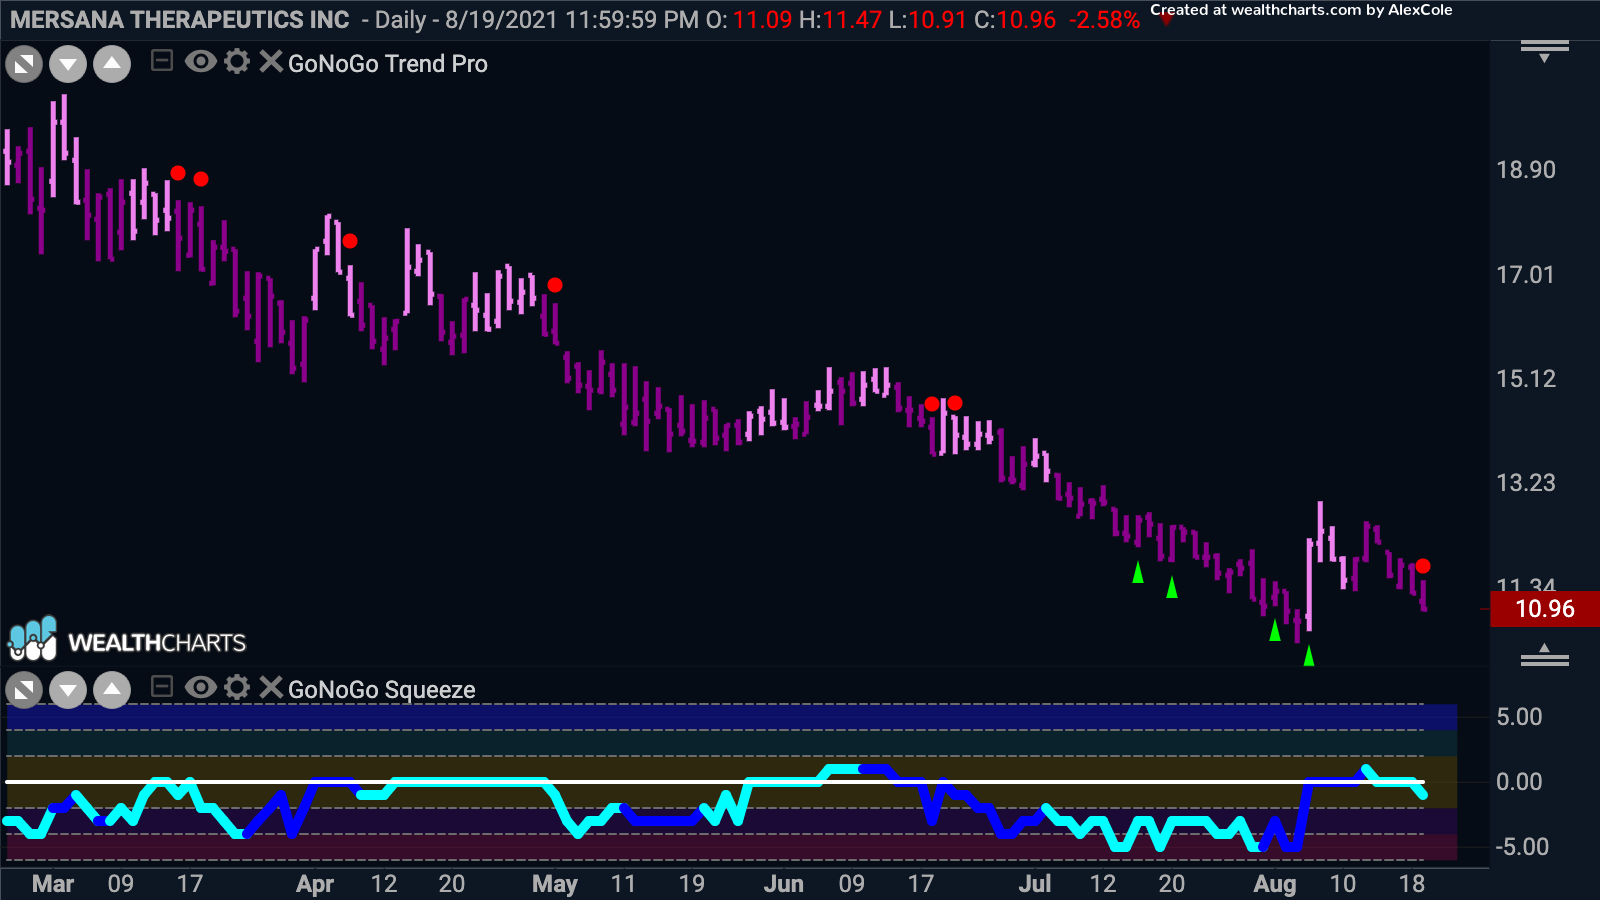Click the 17.01 price axis label

pos(1526,275)
